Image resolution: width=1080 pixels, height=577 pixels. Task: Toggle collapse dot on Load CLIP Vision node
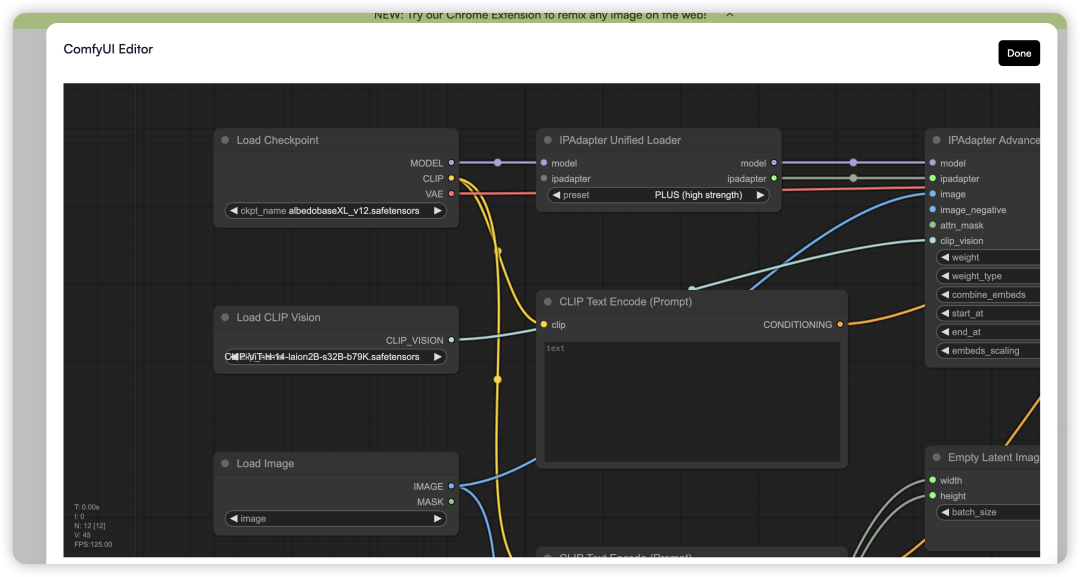[x=225, y=318]
